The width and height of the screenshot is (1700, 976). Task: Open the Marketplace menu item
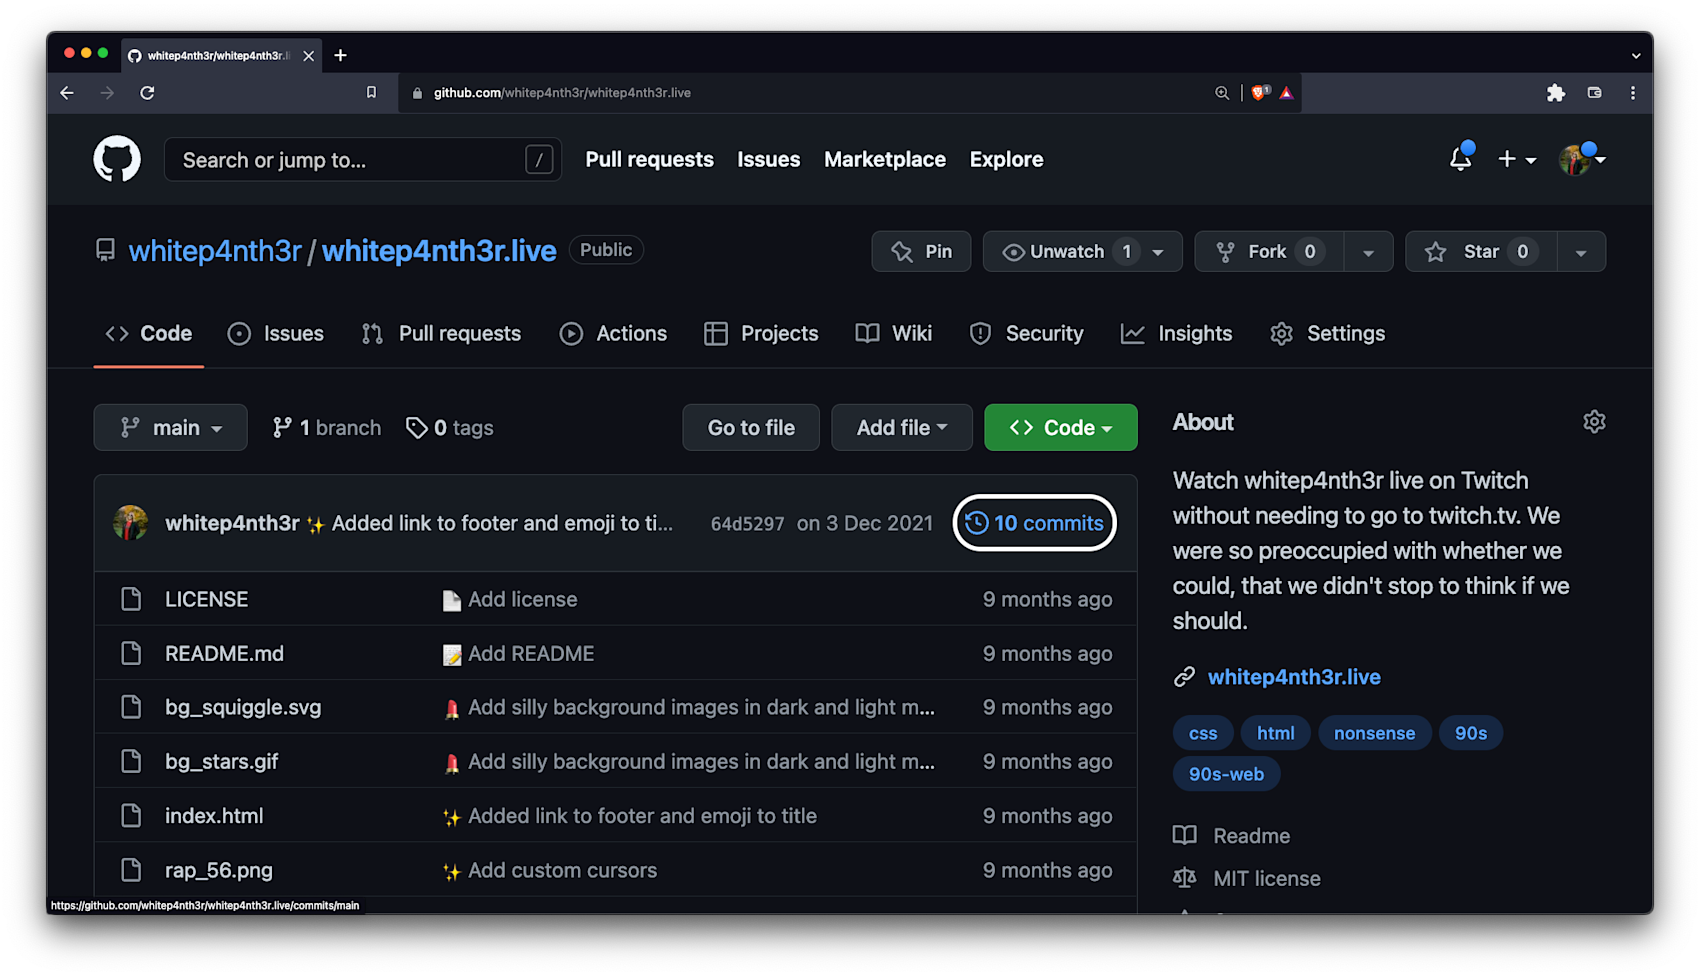tap(884, 159)
